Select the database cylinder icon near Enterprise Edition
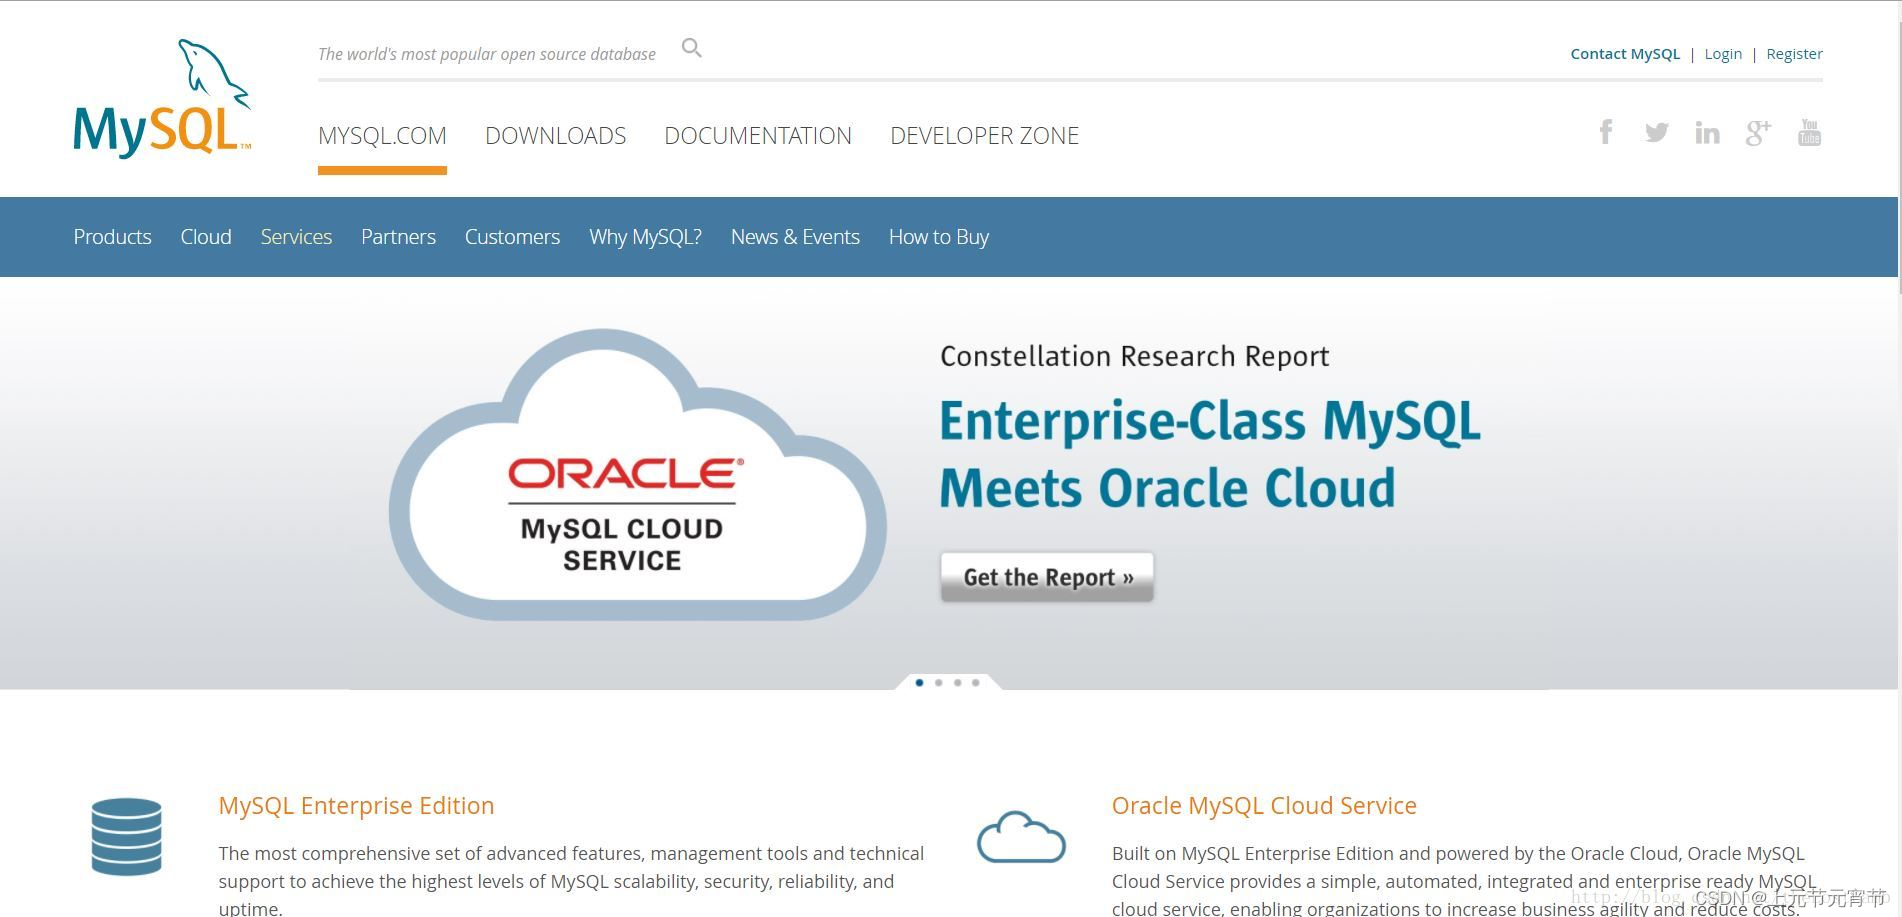The image size is (1902, 917). click(126, 838)
